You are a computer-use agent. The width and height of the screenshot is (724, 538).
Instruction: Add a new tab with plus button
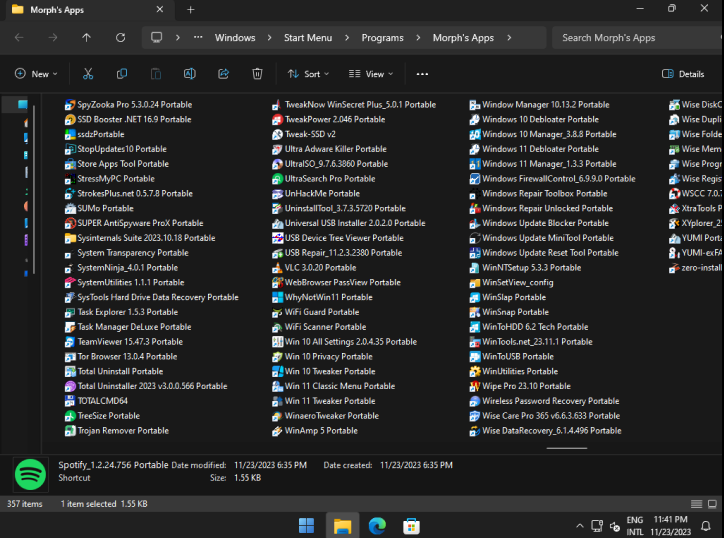191,10
